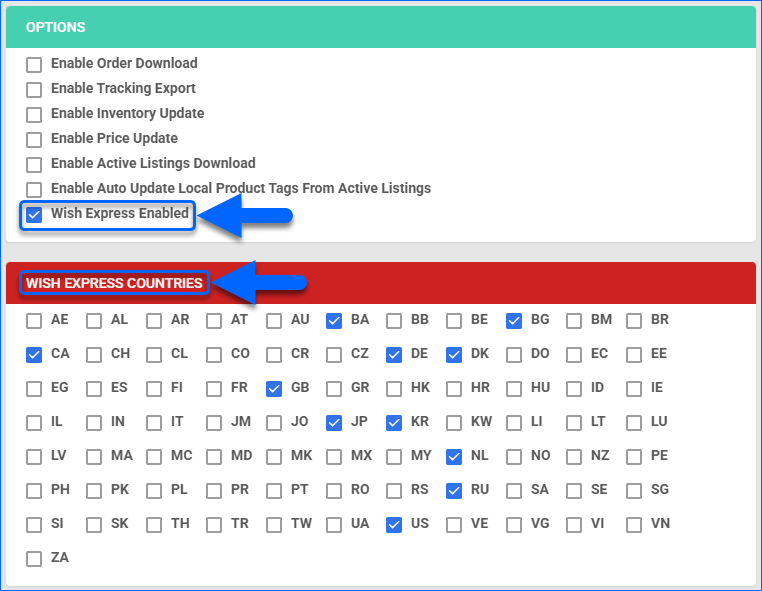Uncheck the GB country checkbox
Image resolution: width=762 pixels, height=591 pixels.
pos(274,388)
